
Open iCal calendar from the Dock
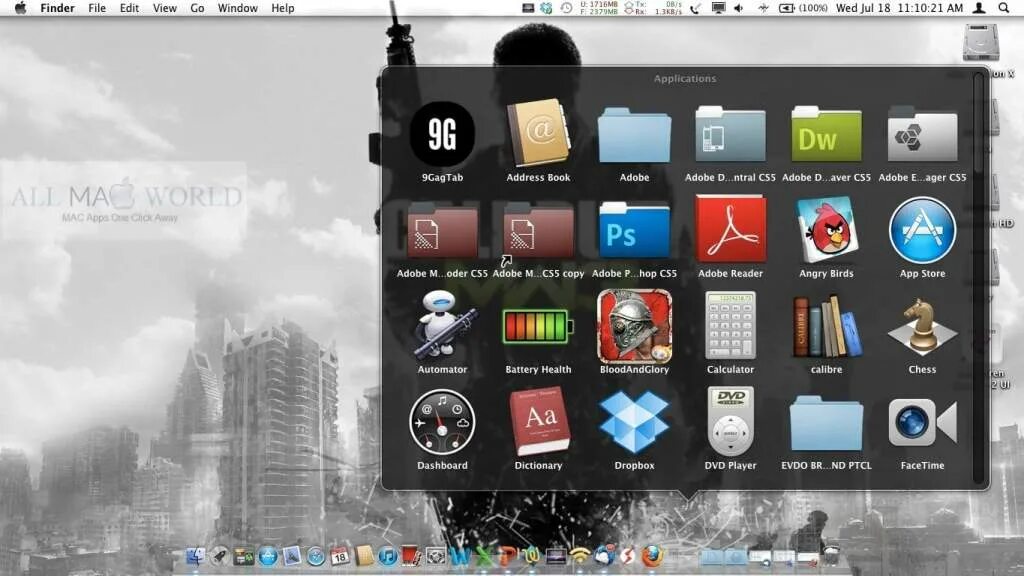coord(340,556)
